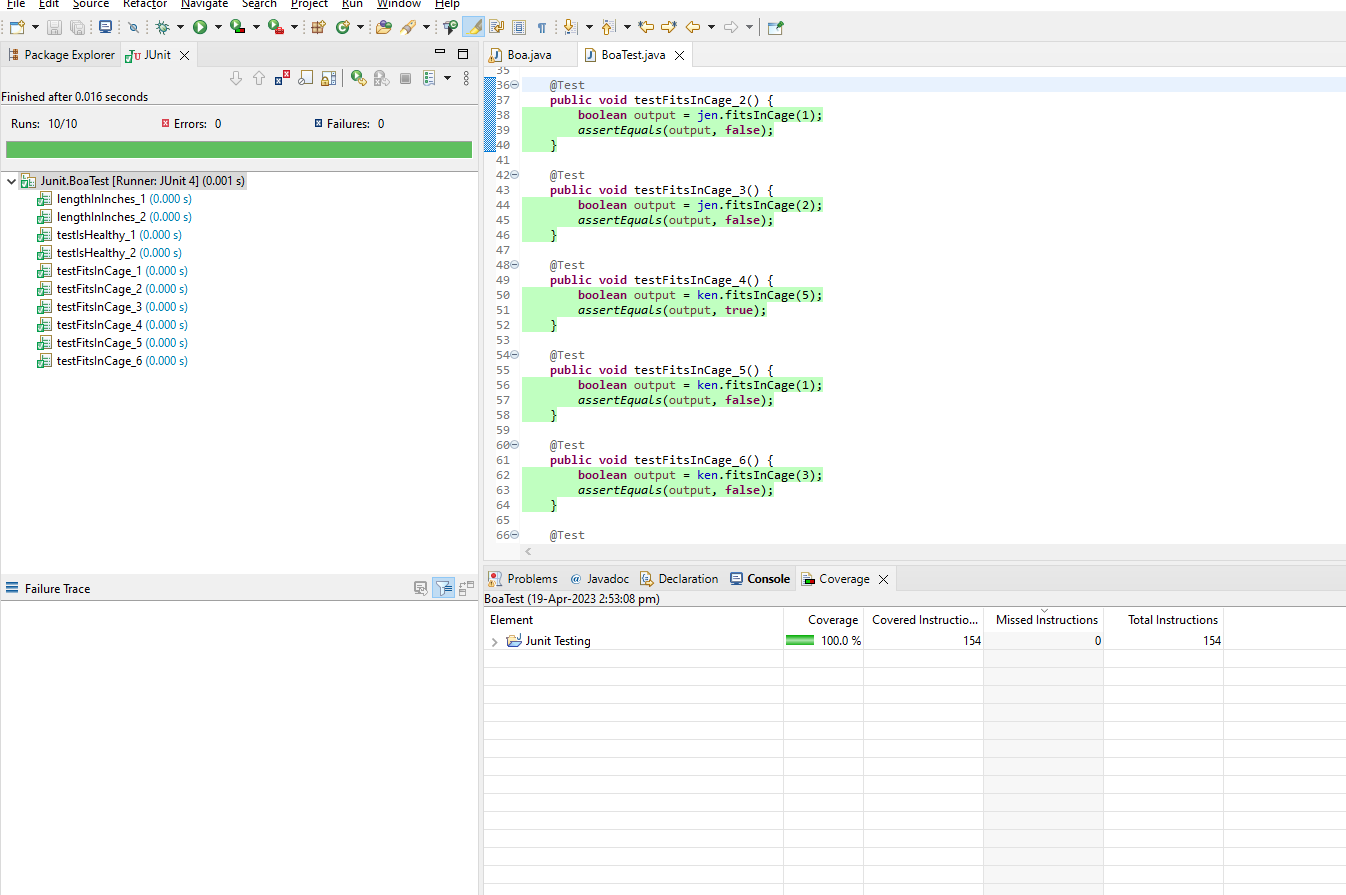This screenshot has height=895, width=1346.
Task: Click Covered Instructions column header
Action: (x=924, y=620)
